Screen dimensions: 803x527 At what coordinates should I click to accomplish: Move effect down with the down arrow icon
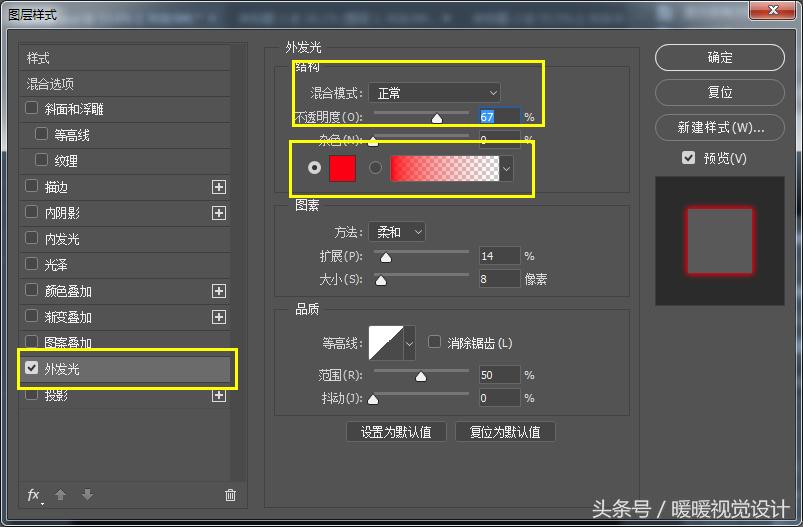coord(88,495)
